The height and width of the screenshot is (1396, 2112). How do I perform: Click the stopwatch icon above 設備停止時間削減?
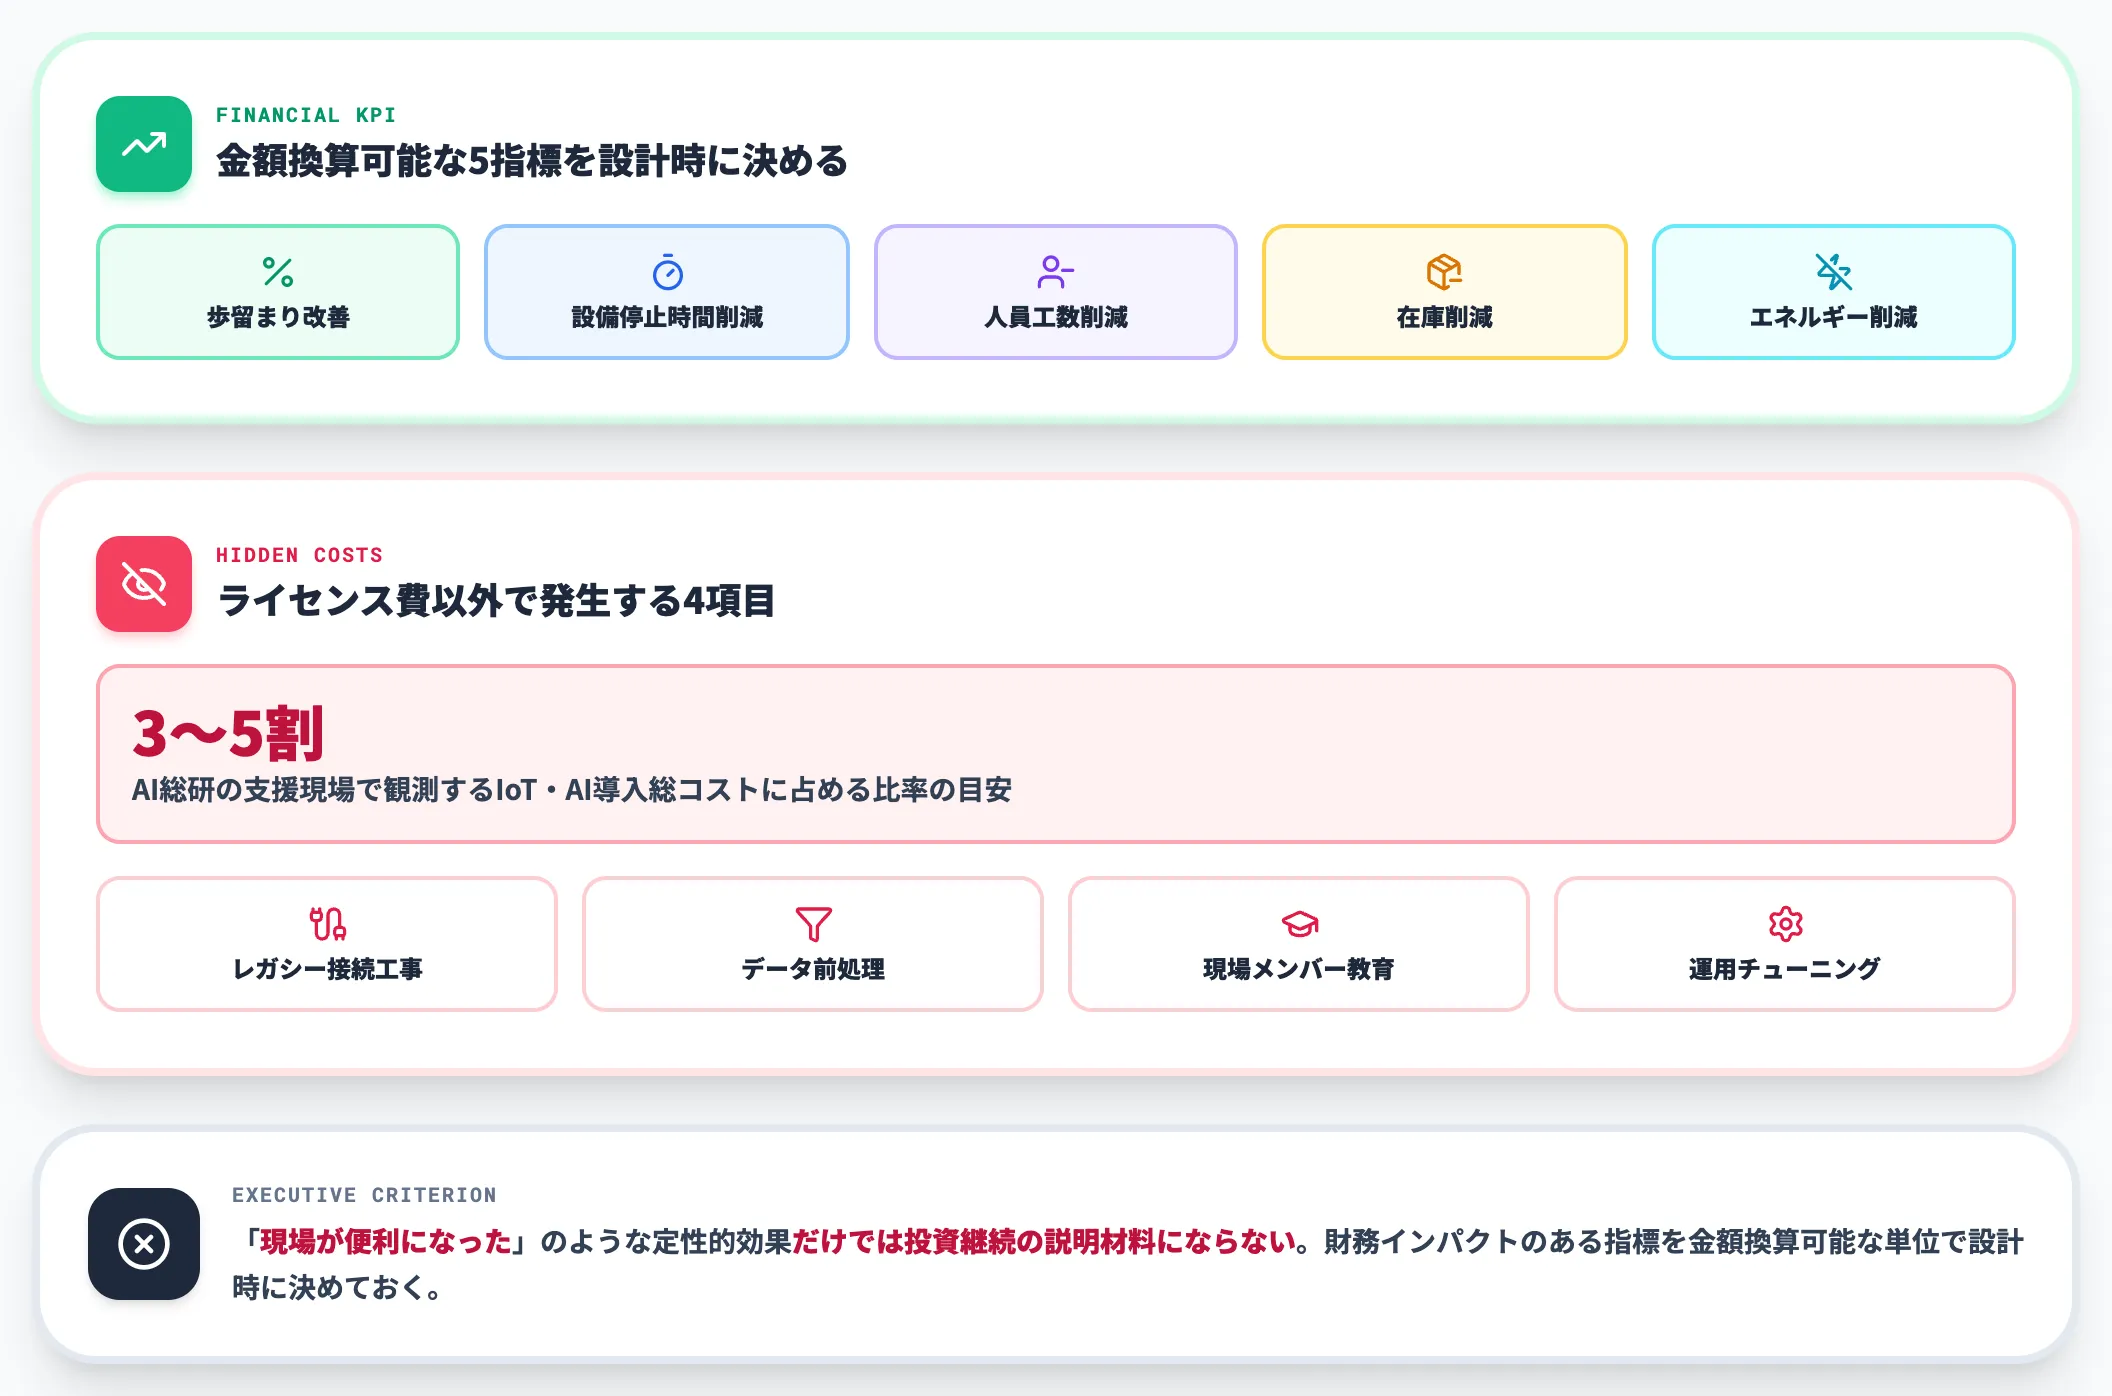[667, 272]
